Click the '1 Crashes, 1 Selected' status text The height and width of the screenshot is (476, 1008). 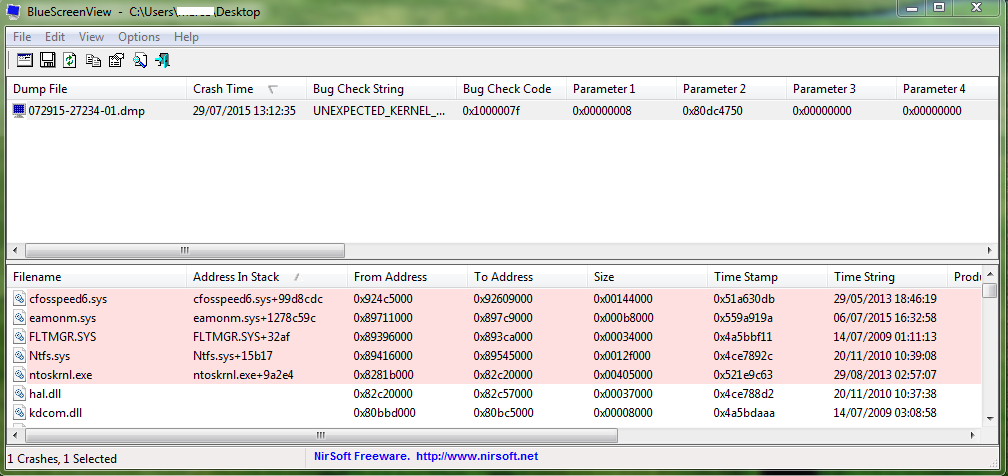[x=62, y=459]
